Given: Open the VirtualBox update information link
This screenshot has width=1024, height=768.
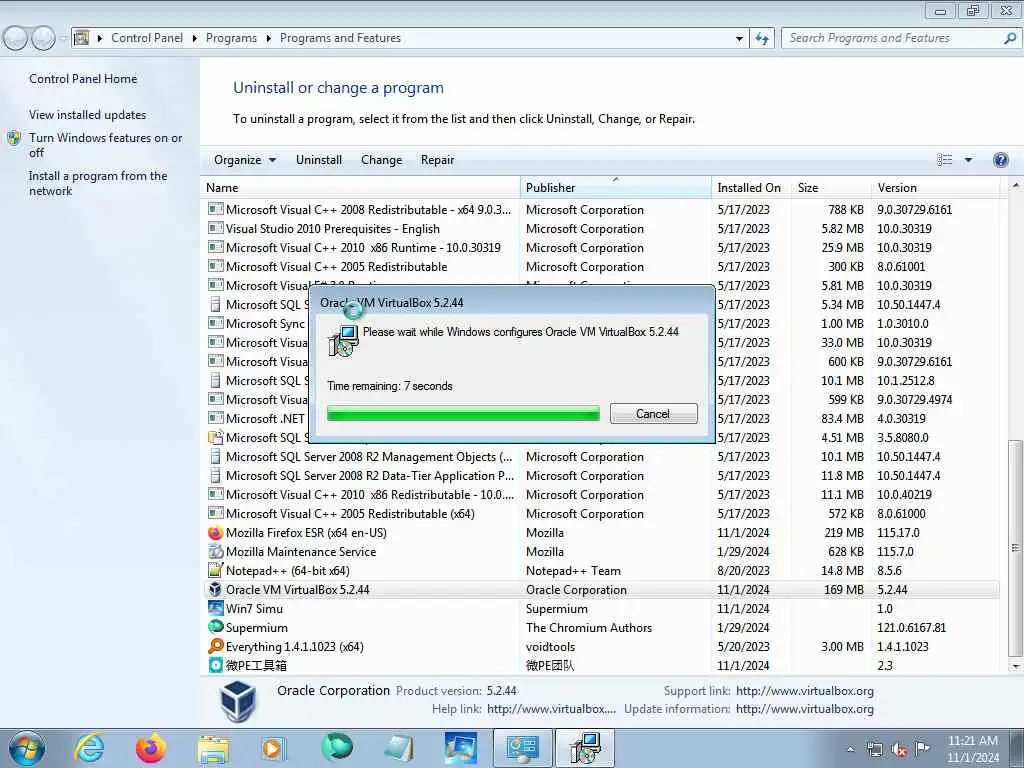Looking at the screenshot, I should pos(805,709).
